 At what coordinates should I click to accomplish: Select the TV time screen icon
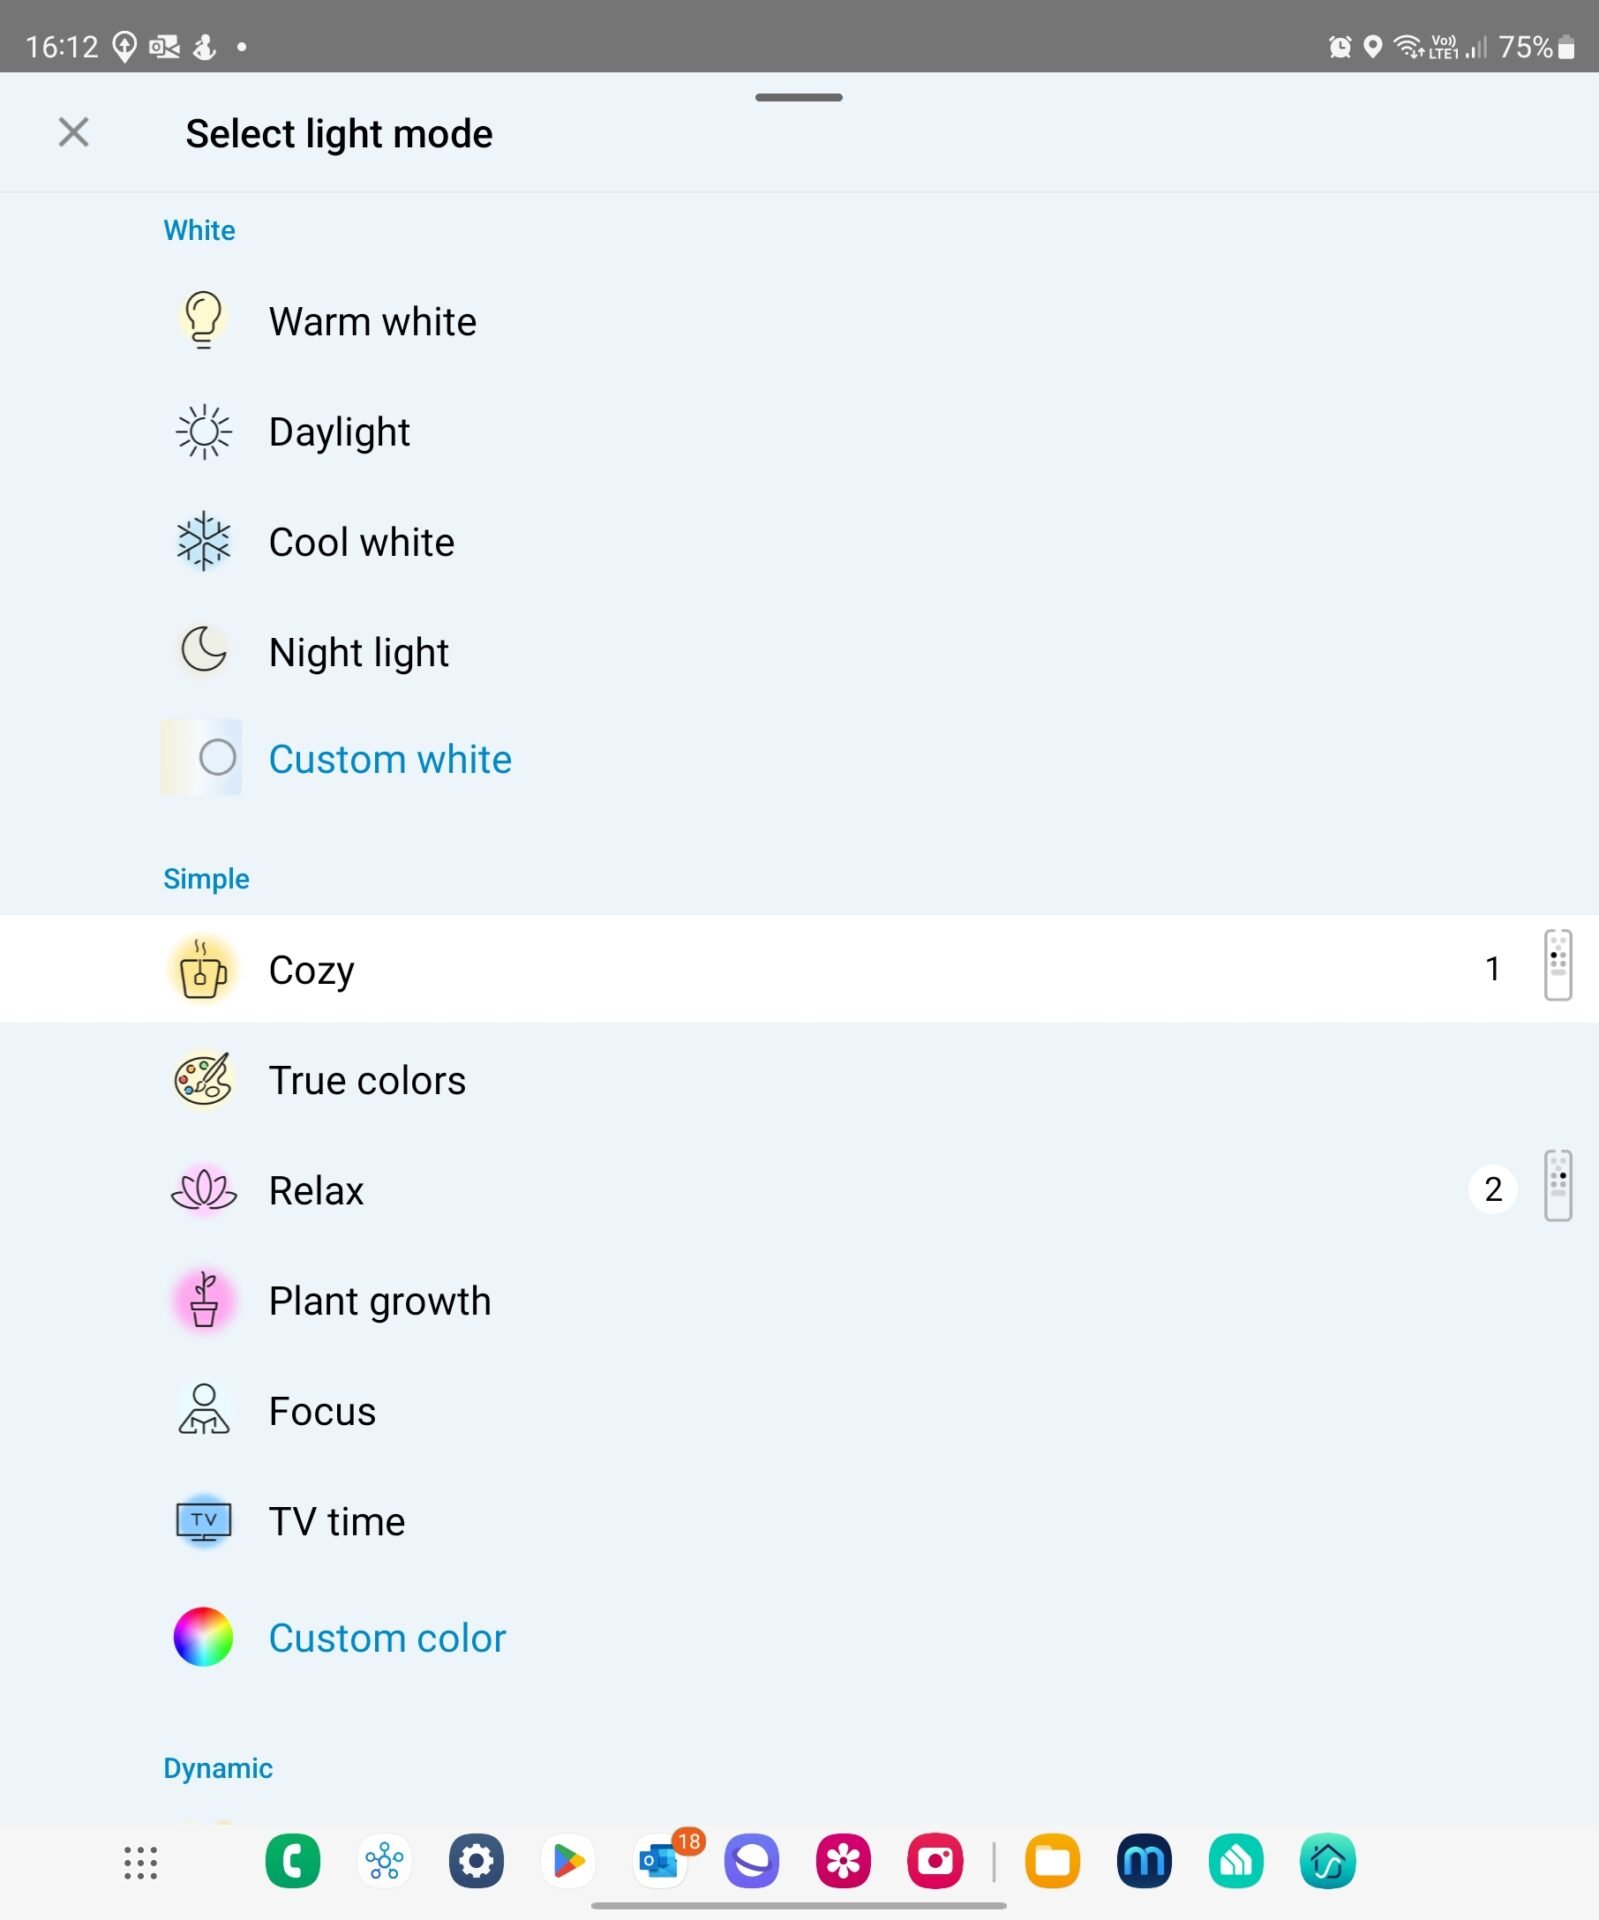pos(203,1521)
